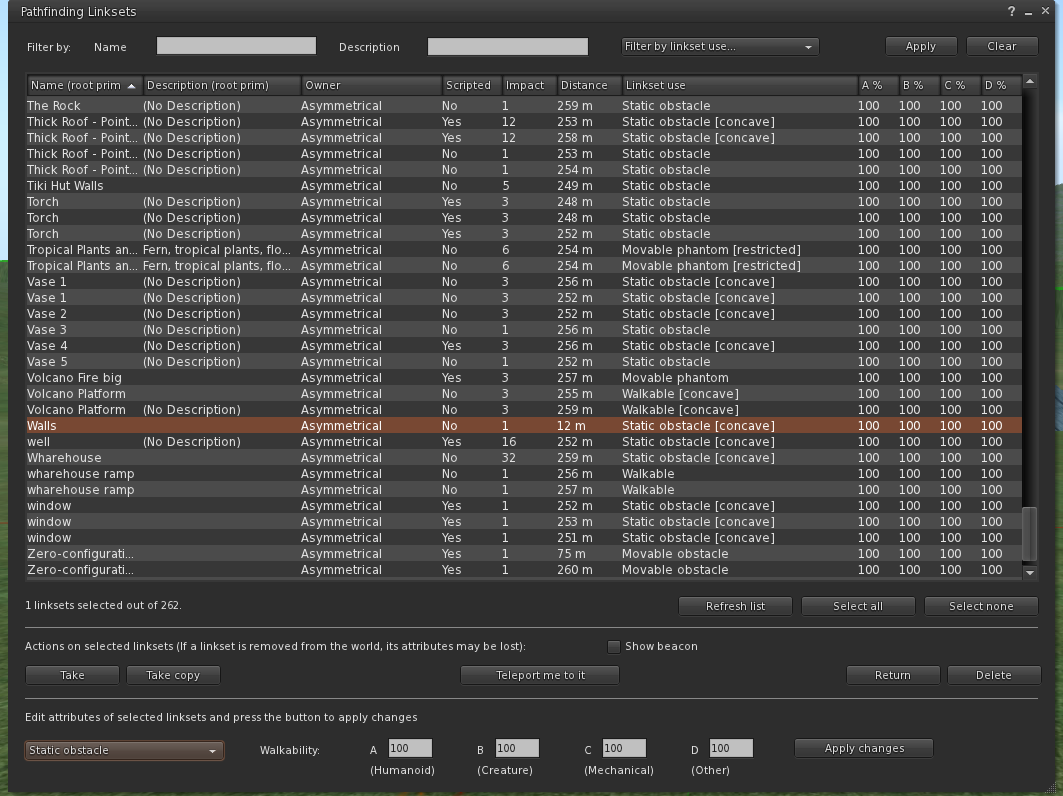This screenshot has width=1063, height=796.
Task: Click the Walkability D (Other) field
Action: pos(731,749)
